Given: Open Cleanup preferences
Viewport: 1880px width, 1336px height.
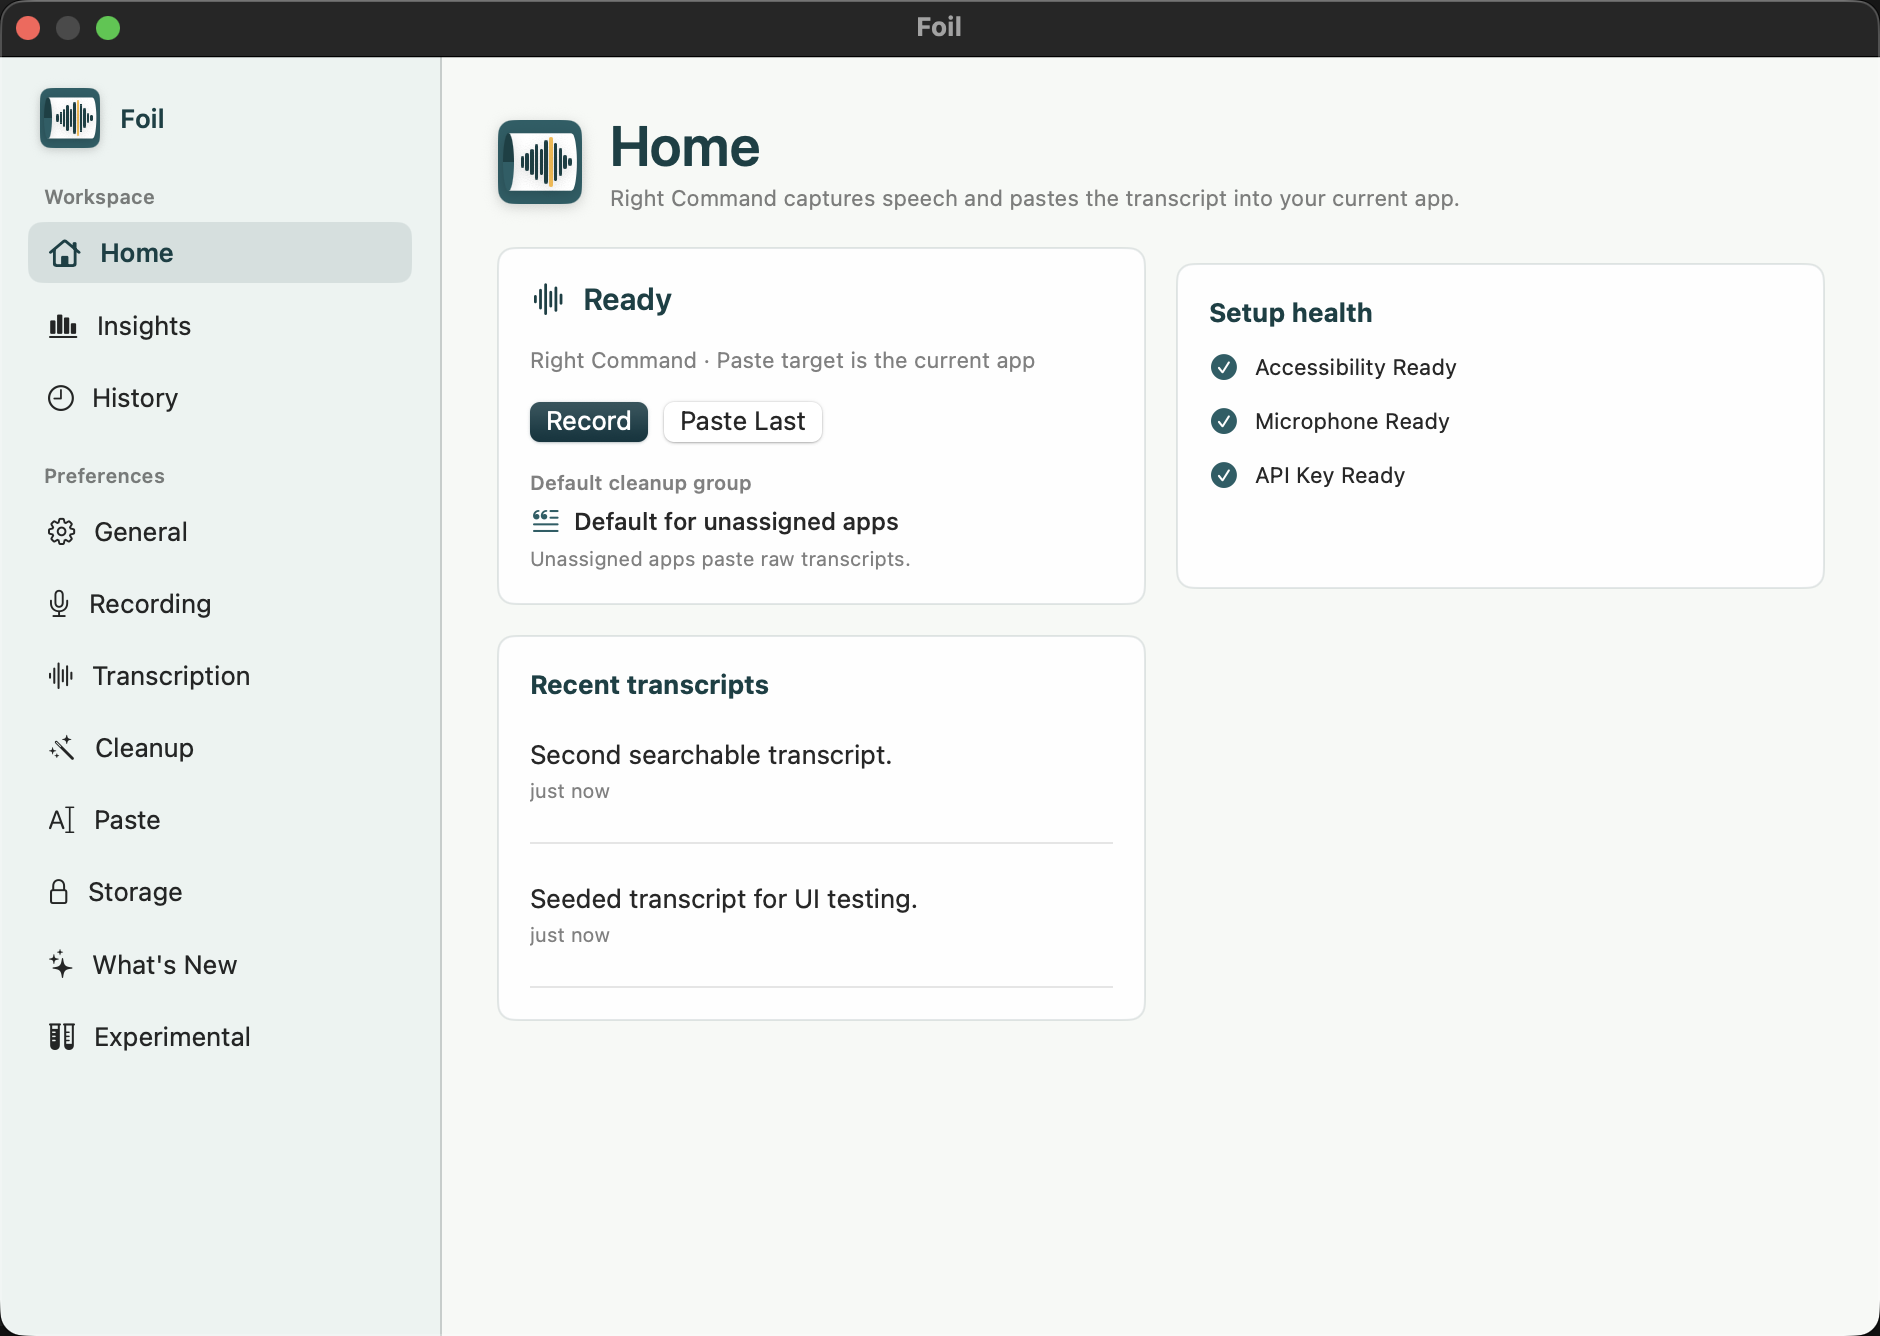Looking at the screenshot, I should pos(220,748).
